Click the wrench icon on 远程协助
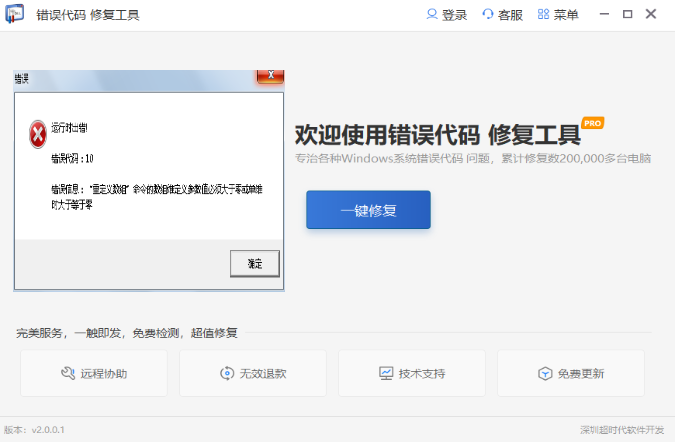 click(68, 373)
